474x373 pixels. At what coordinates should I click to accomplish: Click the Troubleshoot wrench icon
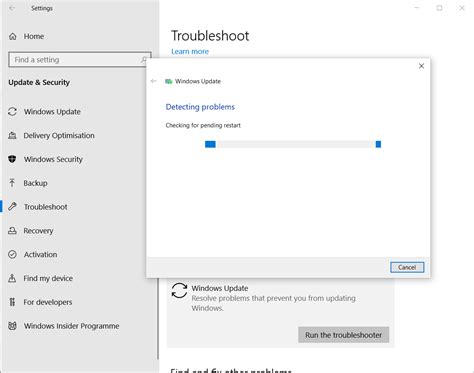pos(12,207)
